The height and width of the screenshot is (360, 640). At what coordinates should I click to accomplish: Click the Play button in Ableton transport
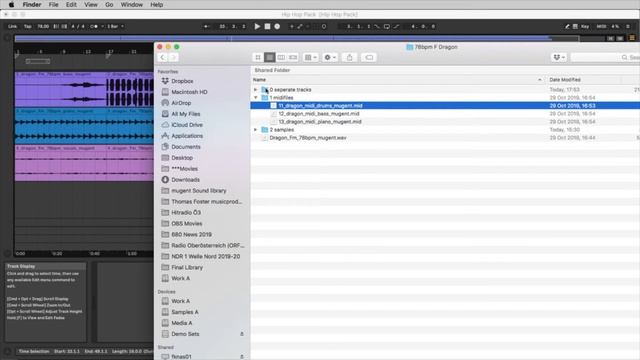pyautogui.click(x=257, y=26)
